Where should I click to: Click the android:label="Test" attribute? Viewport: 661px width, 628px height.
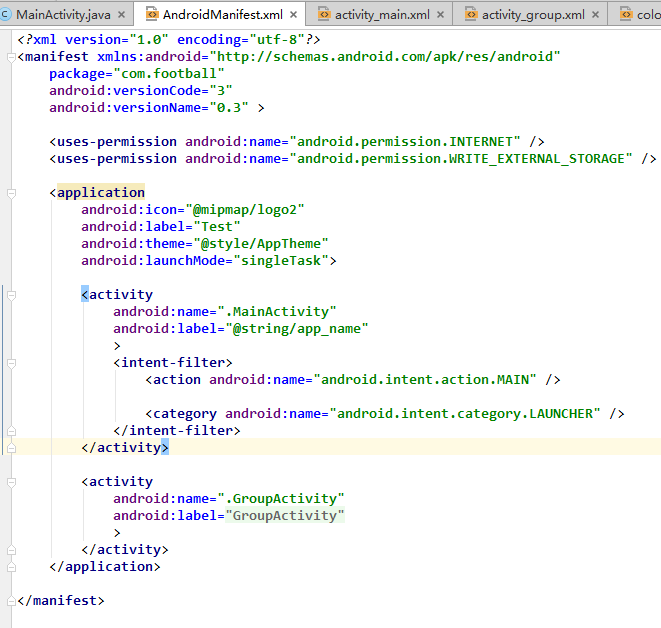click(x=161, y=227)
